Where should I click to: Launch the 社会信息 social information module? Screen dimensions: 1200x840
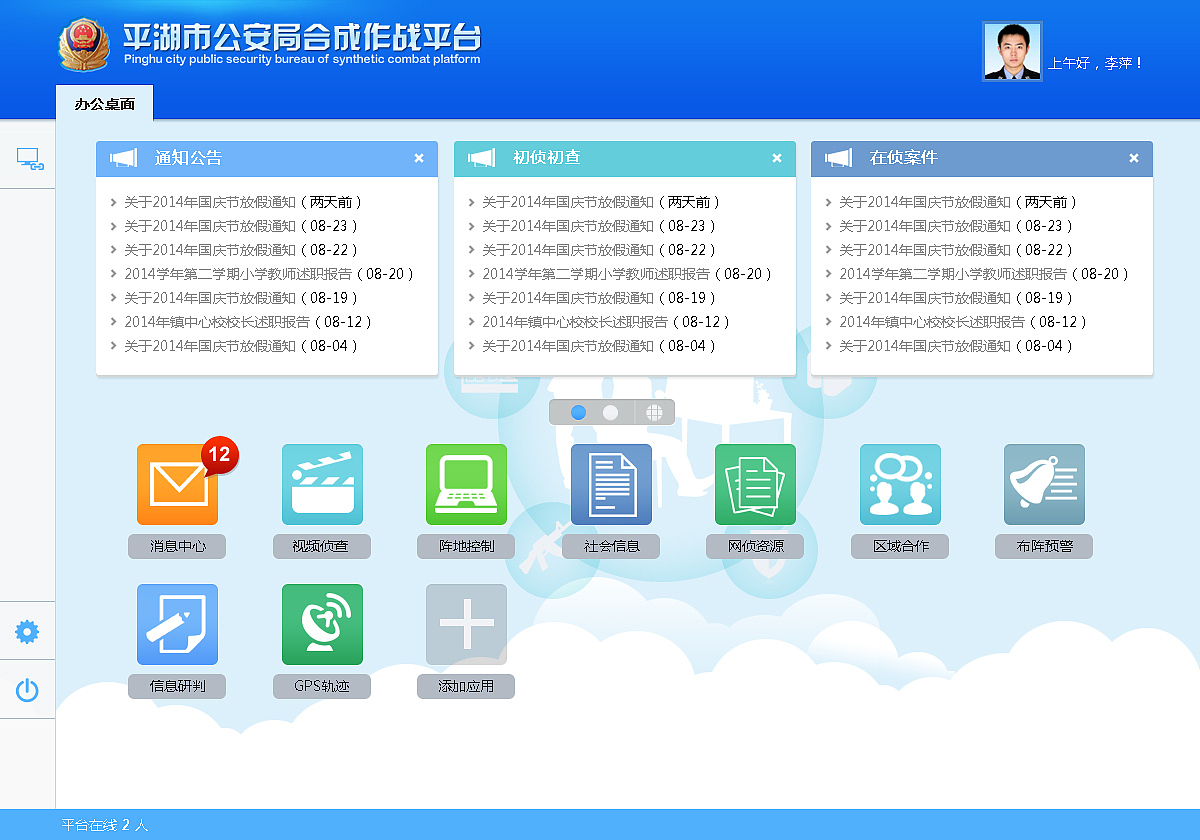point(611,483)
